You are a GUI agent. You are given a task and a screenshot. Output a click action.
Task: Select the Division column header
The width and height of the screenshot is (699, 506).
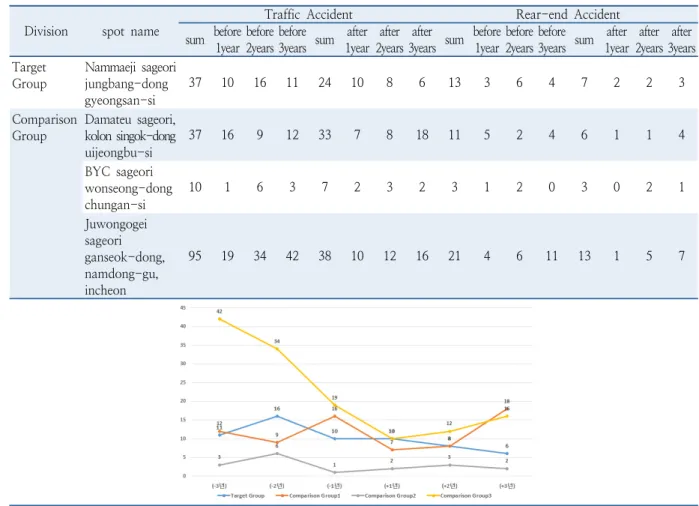point(46,31)
